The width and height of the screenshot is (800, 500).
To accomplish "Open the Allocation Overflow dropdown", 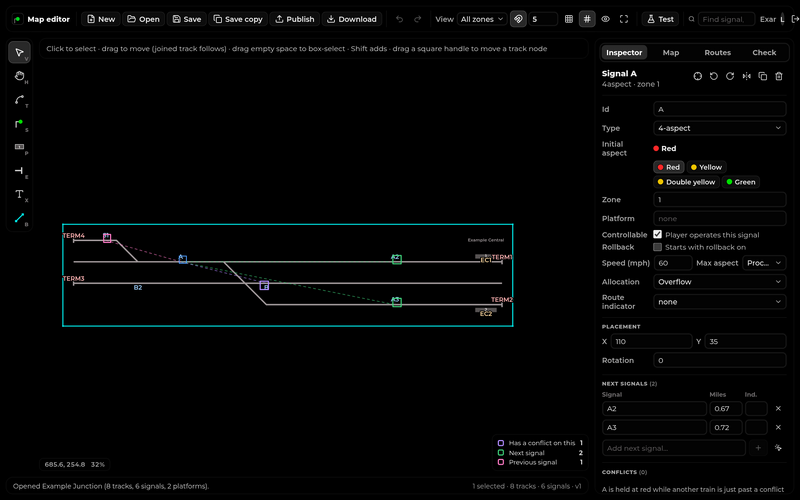I will 719,282.
